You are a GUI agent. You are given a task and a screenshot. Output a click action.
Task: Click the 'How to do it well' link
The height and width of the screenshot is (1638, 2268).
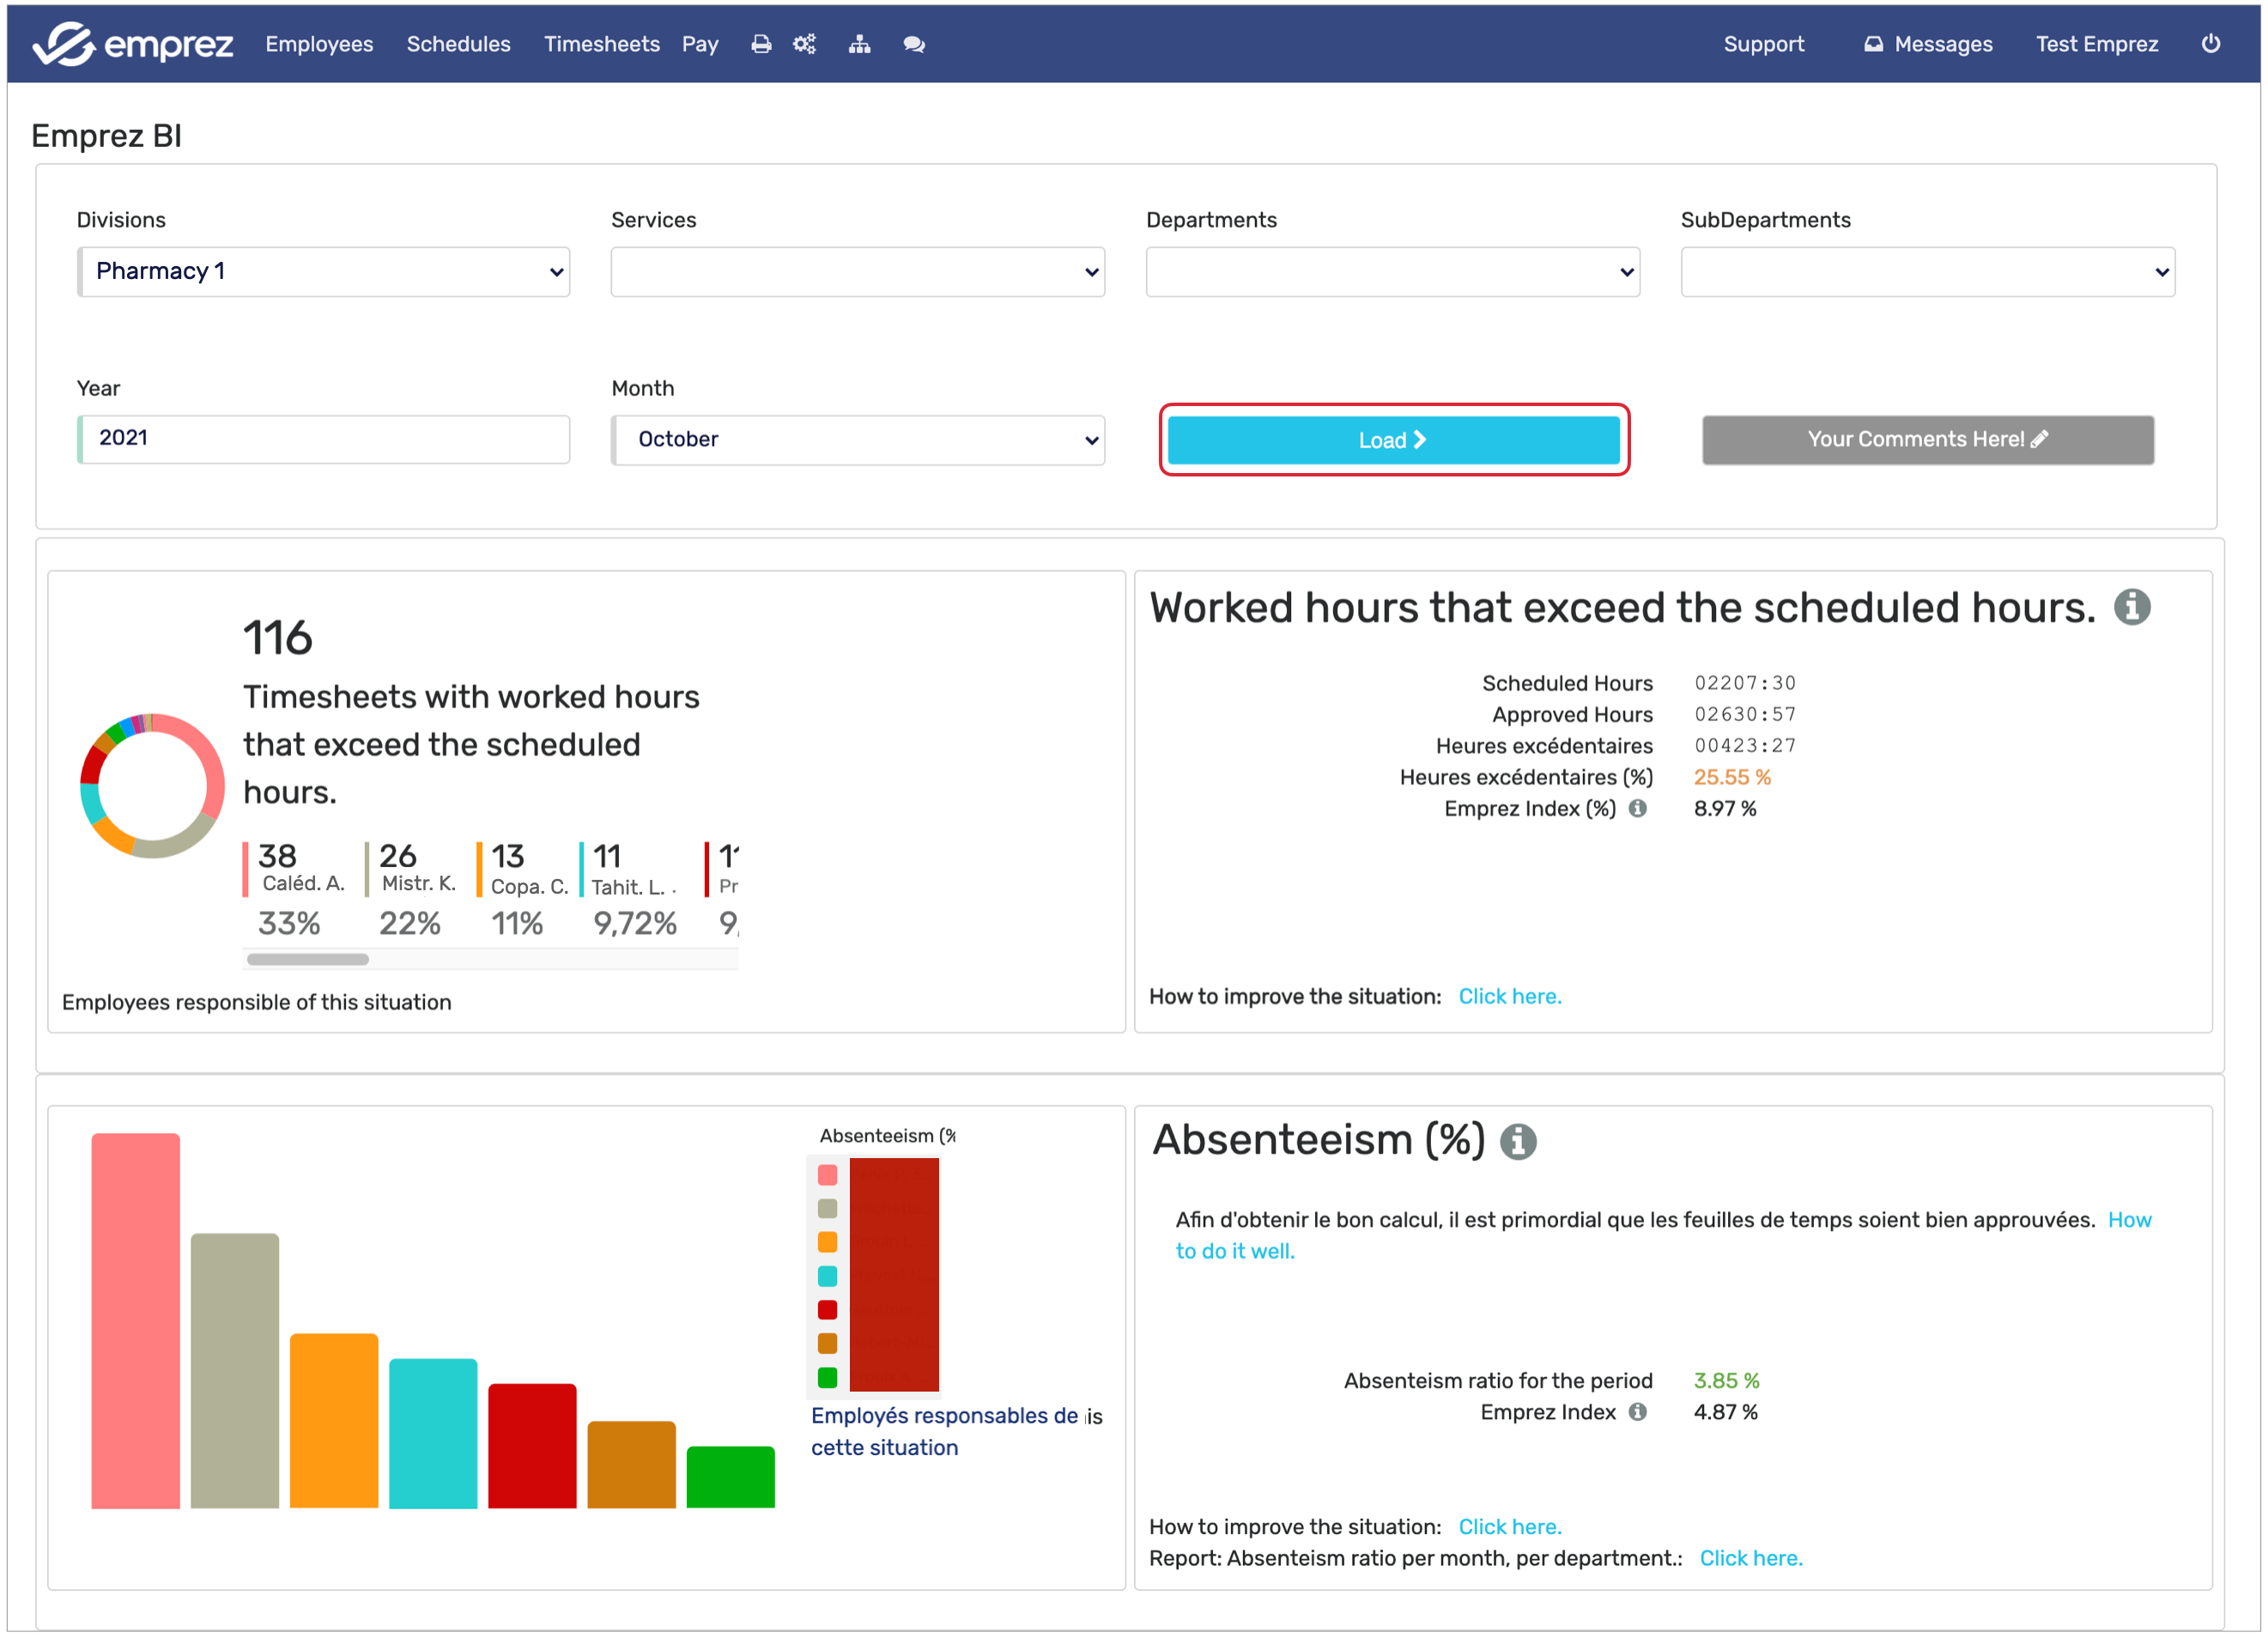point(1234,1251)
